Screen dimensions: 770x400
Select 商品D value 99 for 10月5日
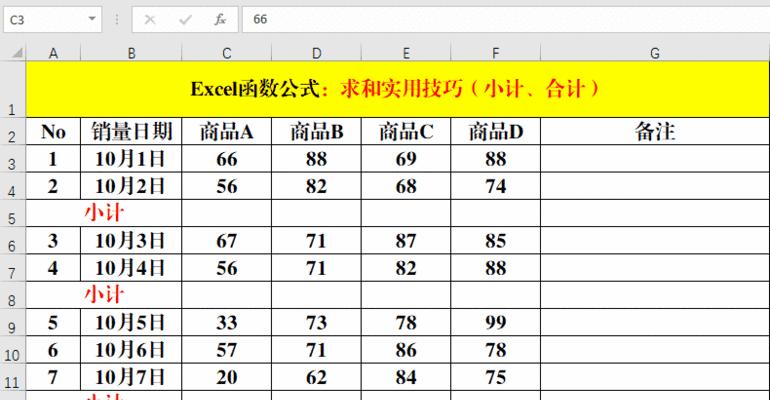495,322
